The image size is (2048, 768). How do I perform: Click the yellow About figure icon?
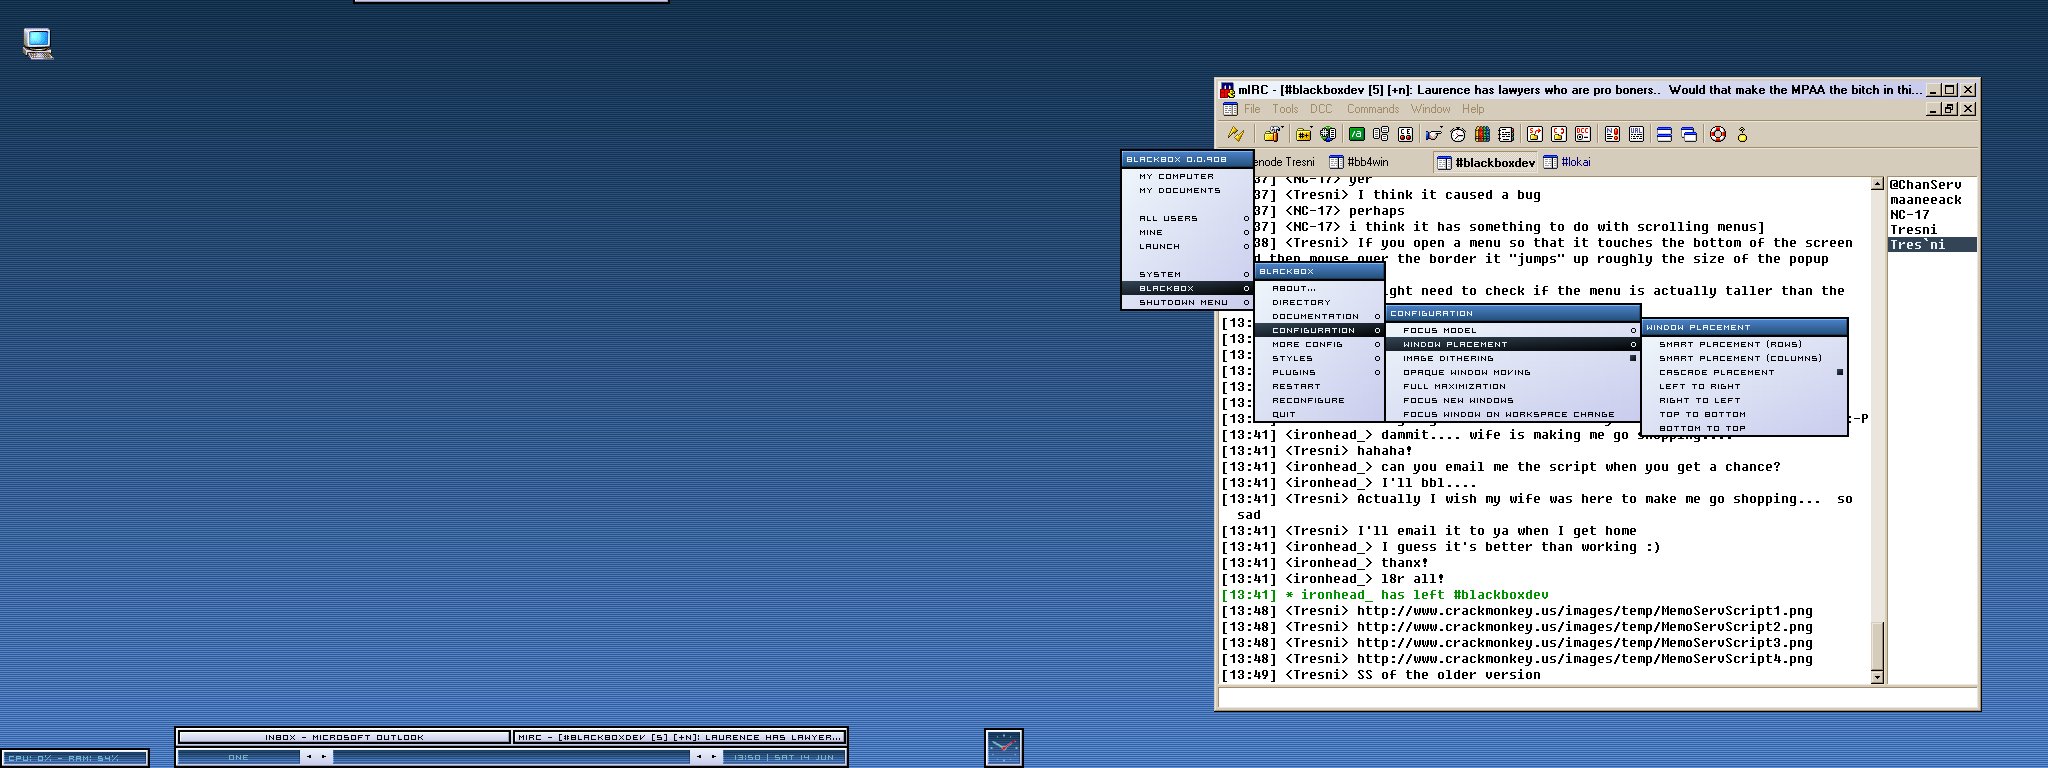tap(1742, 134)
